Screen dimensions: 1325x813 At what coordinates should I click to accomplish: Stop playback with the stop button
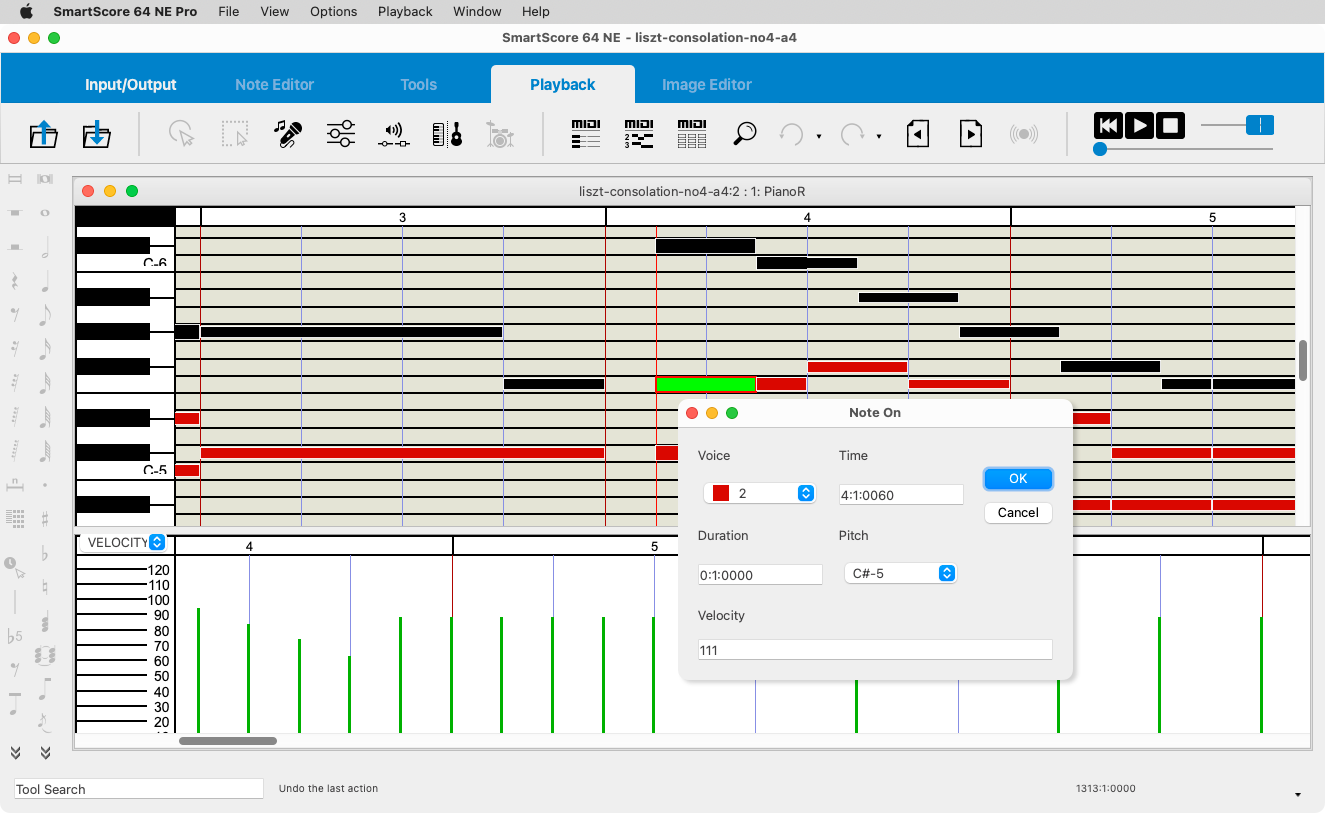point(1171,125)
